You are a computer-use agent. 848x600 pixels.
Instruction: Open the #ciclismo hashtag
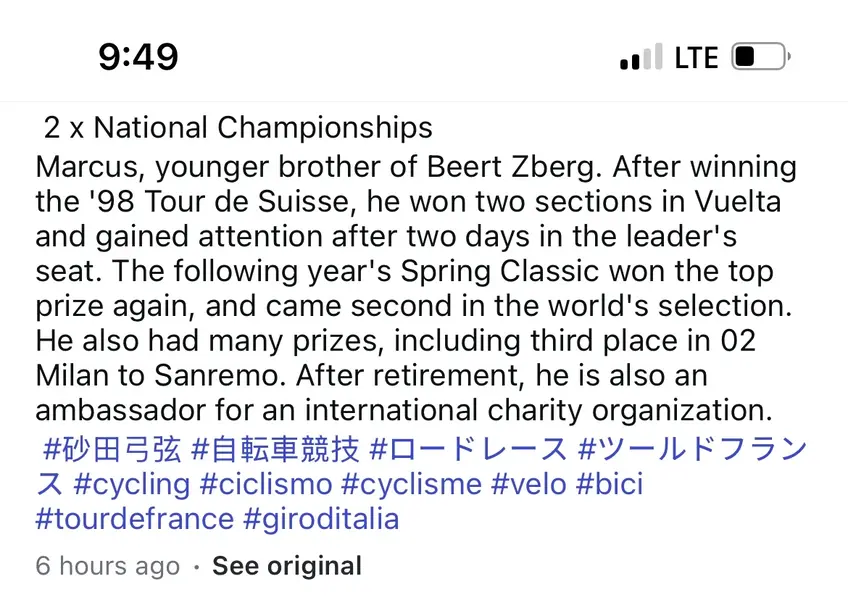tap(266, 484)
